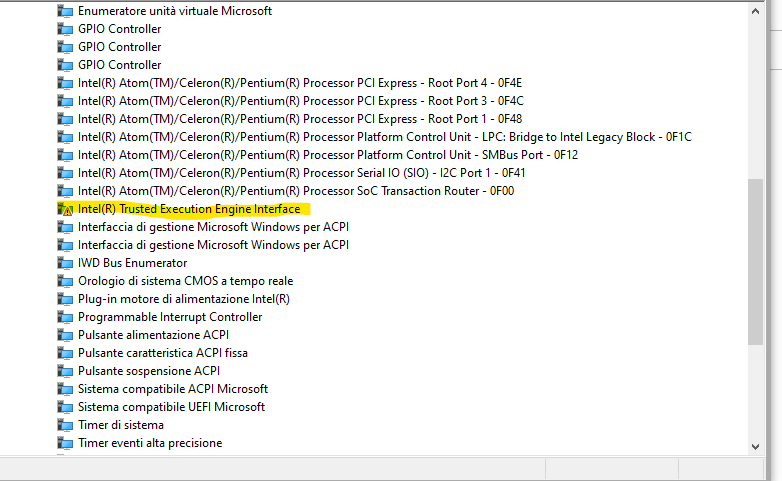Click the icon next to Sistema compatibile UEFI Microsoft
Viewport: 782px width, 481px height.
click(66, 407)
